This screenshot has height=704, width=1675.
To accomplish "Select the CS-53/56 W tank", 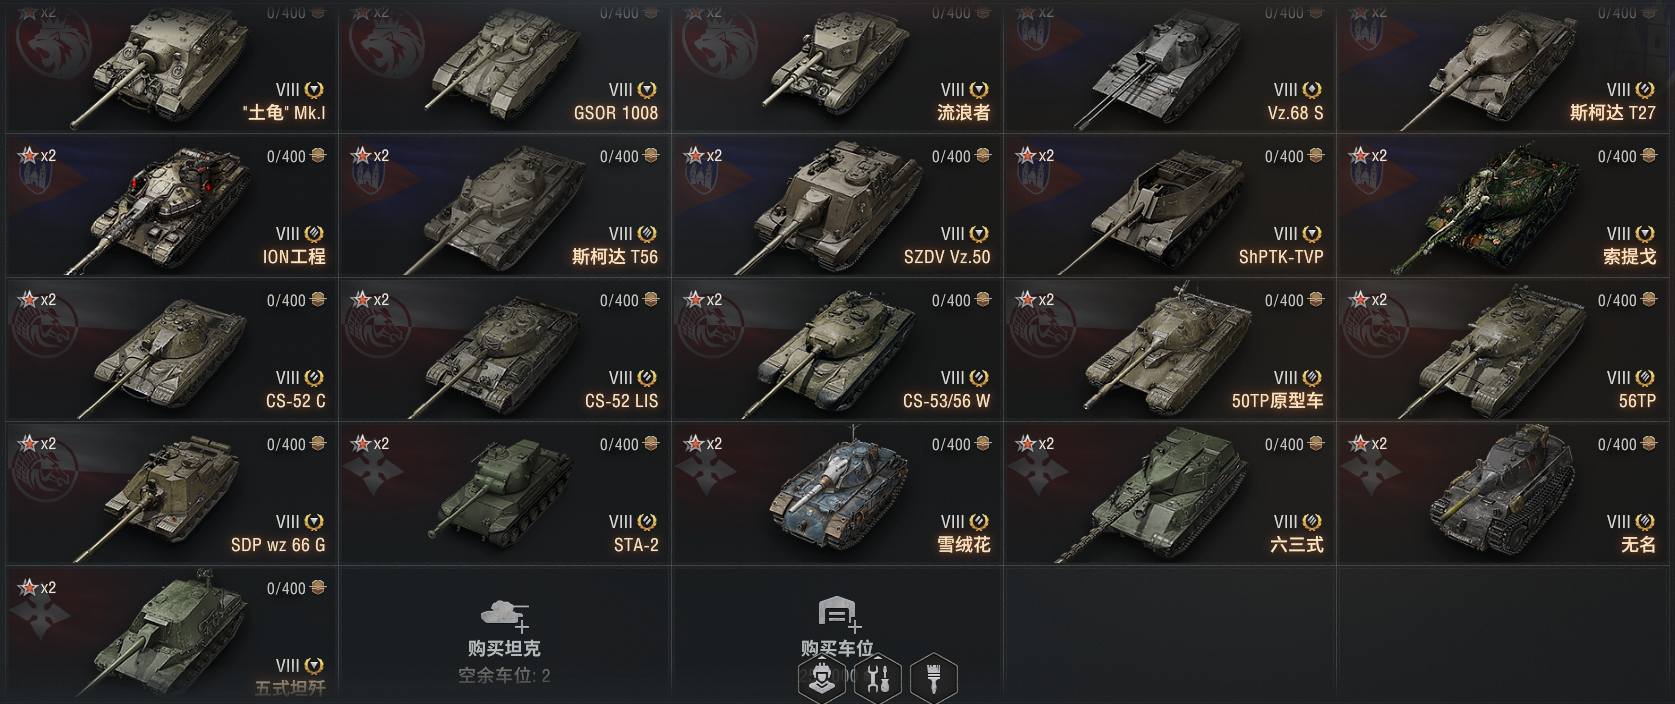I will pyautogui.click(x=836, y=352).
